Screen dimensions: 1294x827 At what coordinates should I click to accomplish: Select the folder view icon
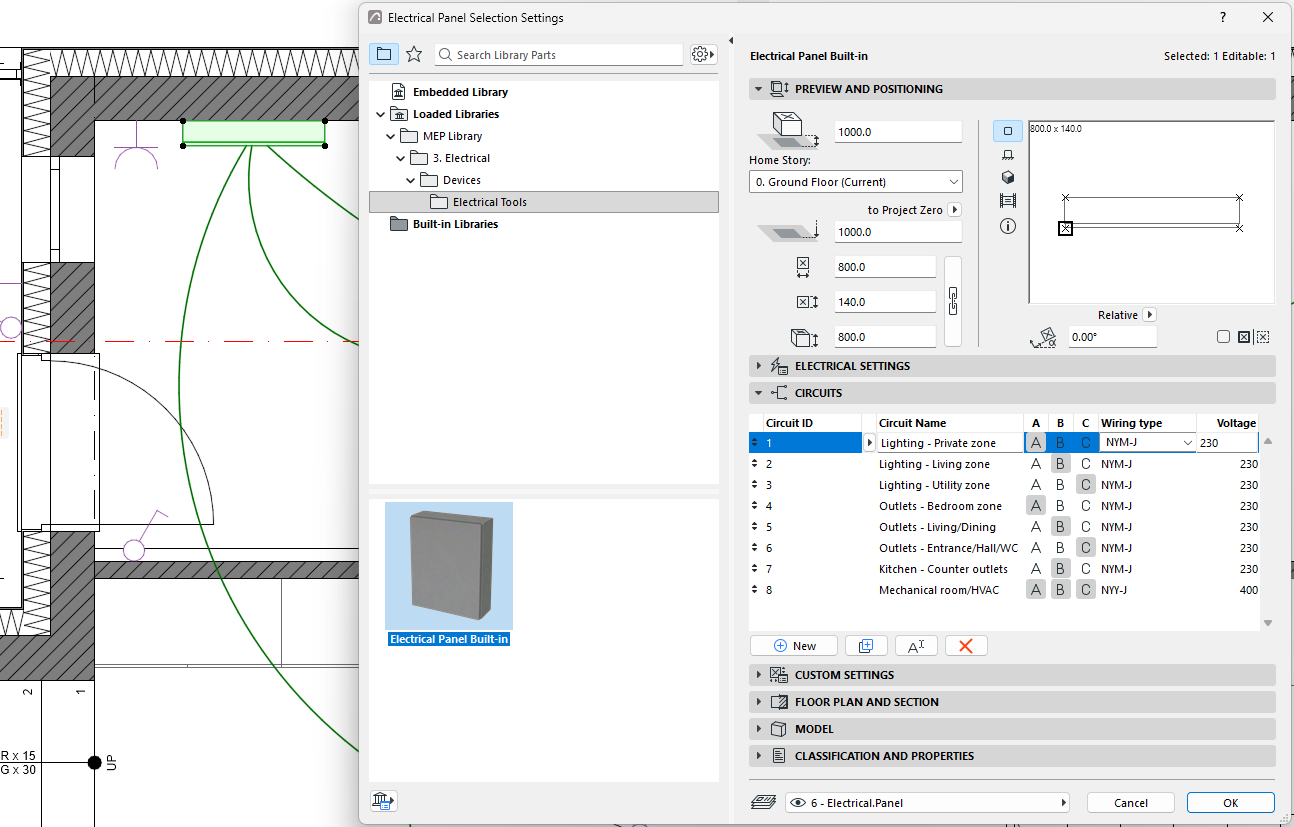click(x=384, y=54)
